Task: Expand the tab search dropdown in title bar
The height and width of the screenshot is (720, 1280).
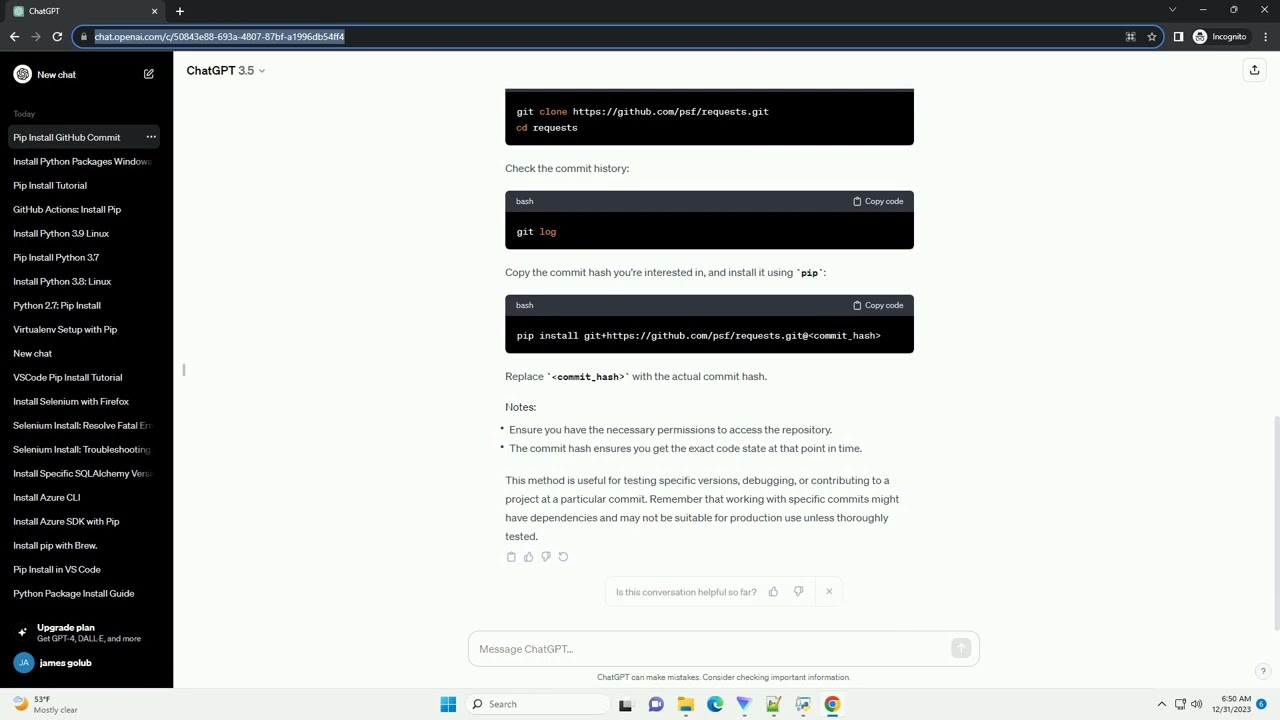Action: tap(1172, 10)
